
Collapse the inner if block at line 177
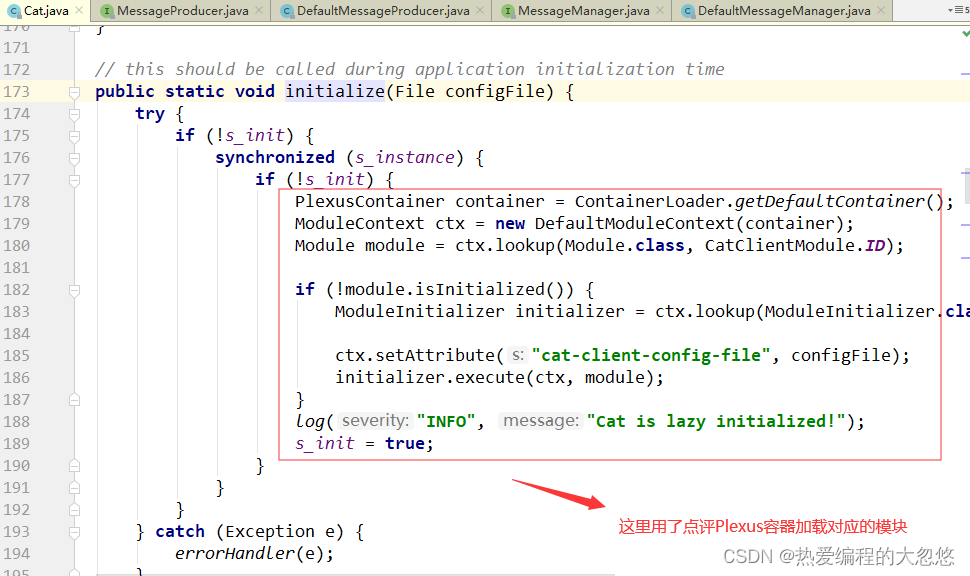pyautogui.click(x=74, y=180)
